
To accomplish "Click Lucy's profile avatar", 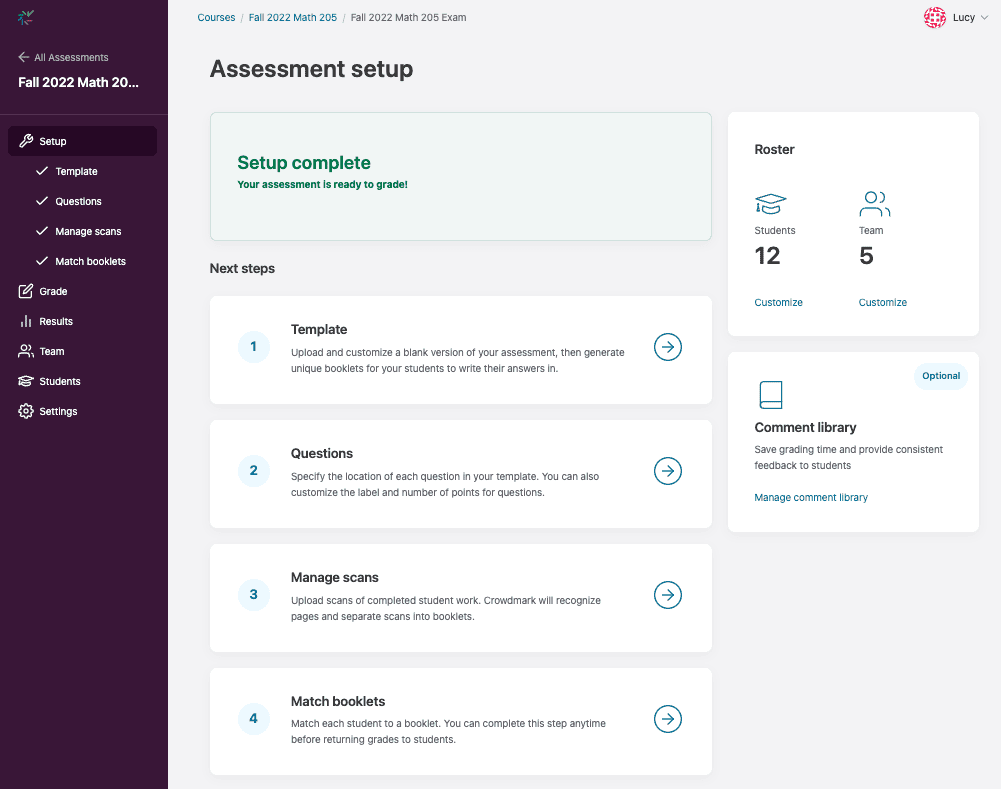I will click(935, 17).
